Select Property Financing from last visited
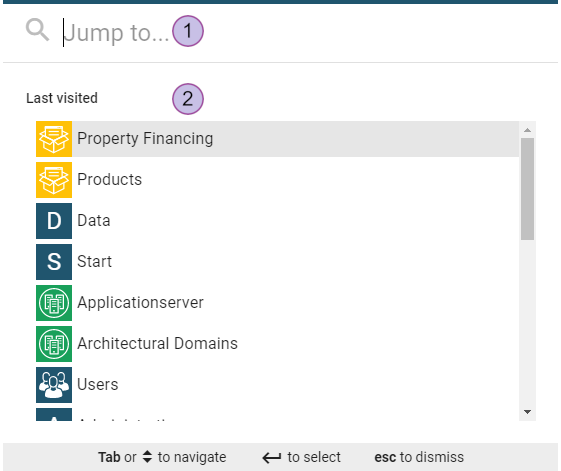Viewport: 561px width, 471px height. 277,139
